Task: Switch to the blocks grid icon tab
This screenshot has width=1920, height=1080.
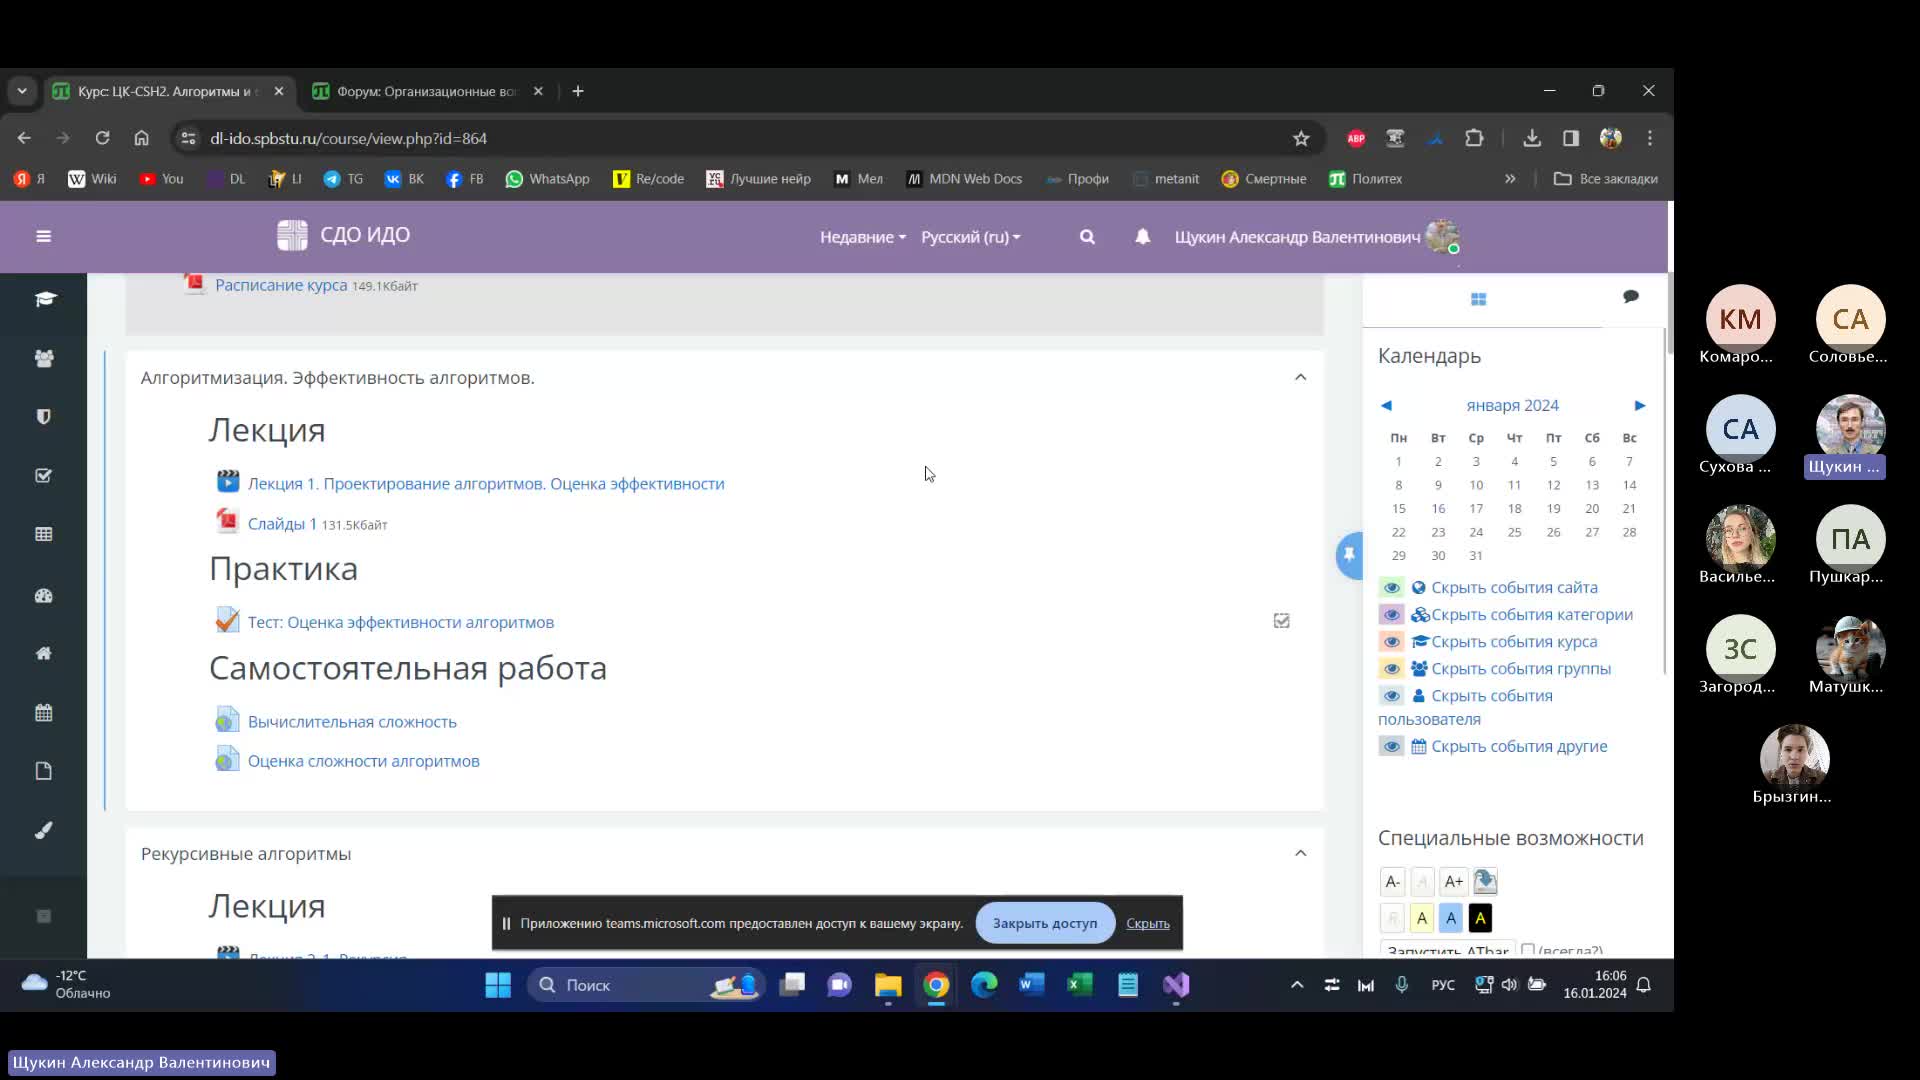Action: 1478,299
